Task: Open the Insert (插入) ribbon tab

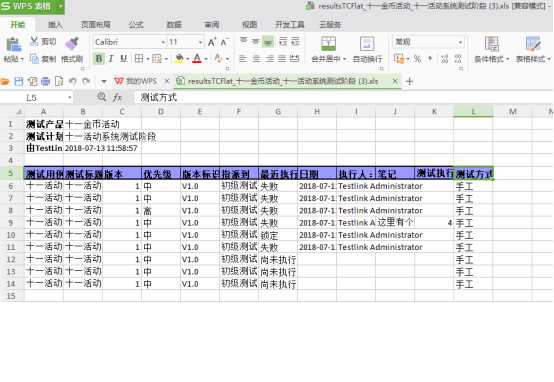Action: [x=55, y=24]
